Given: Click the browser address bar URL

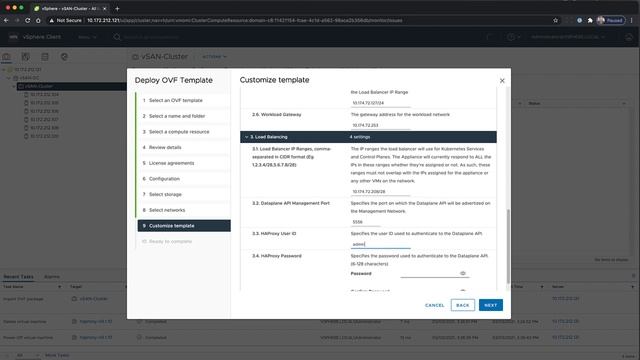Looking at the screenshot, I should (x=245, y=20).
